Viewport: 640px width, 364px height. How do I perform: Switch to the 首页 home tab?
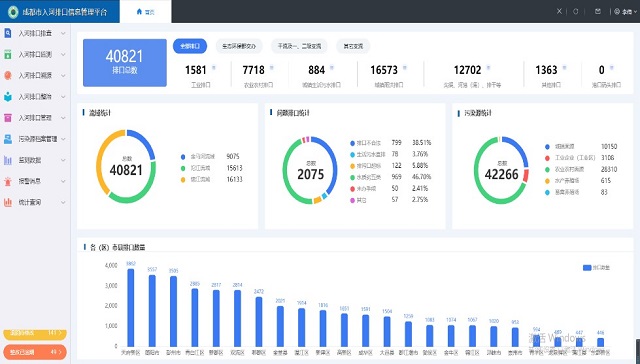(145, 11)
